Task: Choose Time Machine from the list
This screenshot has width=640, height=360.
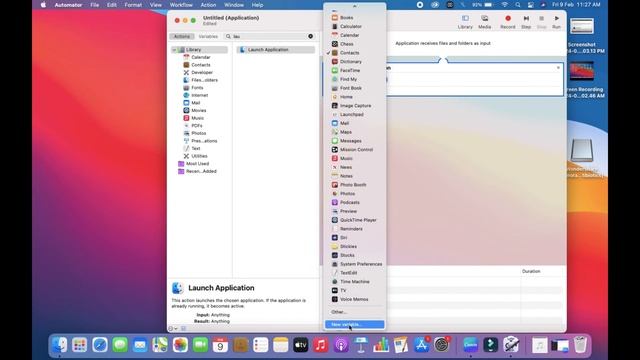Action: pos(355,282)
